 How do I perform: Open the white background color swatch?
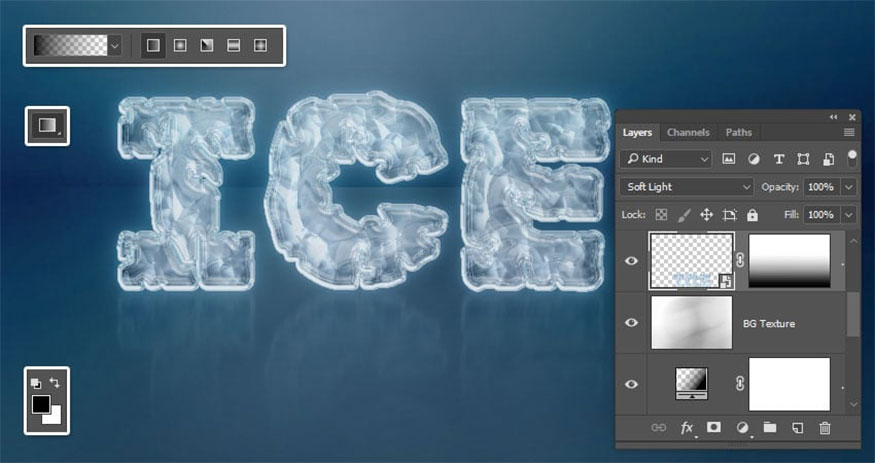(54, 417)
